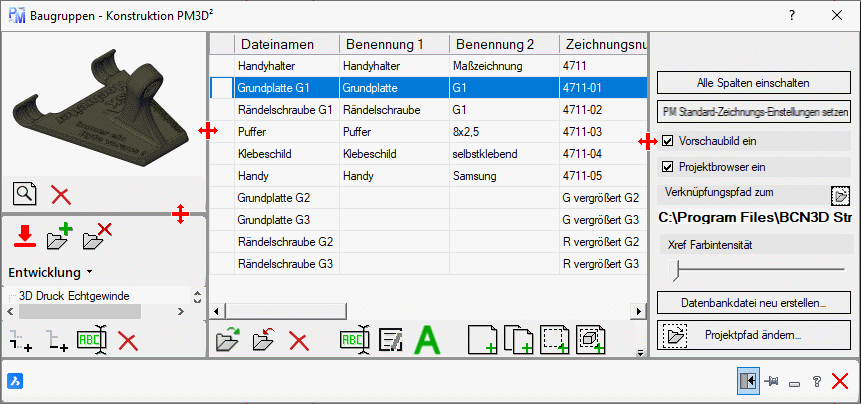Click the pin icon in the bottom bar
The height and width of the screenshot is (404, 861).
[x=771, y=381]
